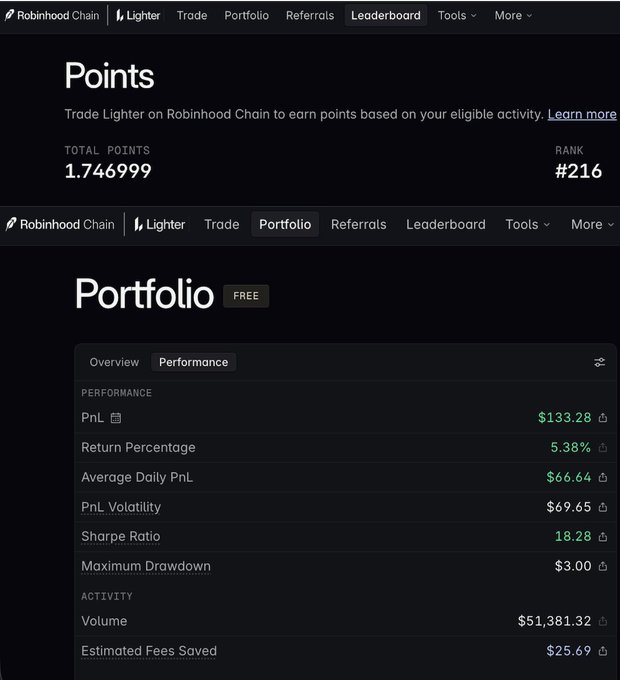Expand Tools dropdown in Portfolio header
The width and height of the screenshot is (620, 680).
point(528,224)
